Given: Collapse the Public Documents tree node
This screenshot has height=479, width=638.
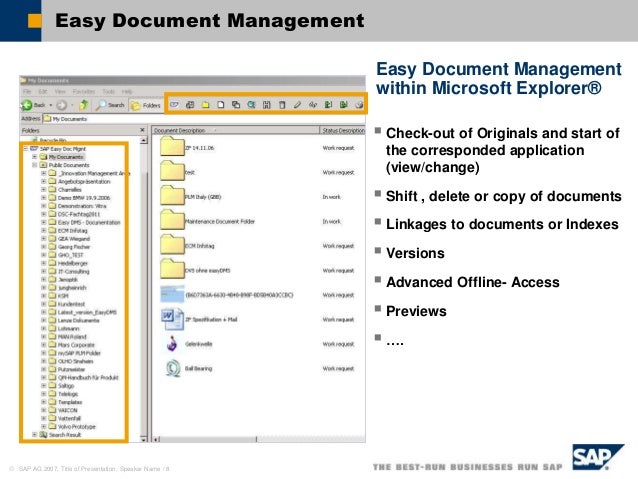Looking at the screenshot, I should point(35,165).
